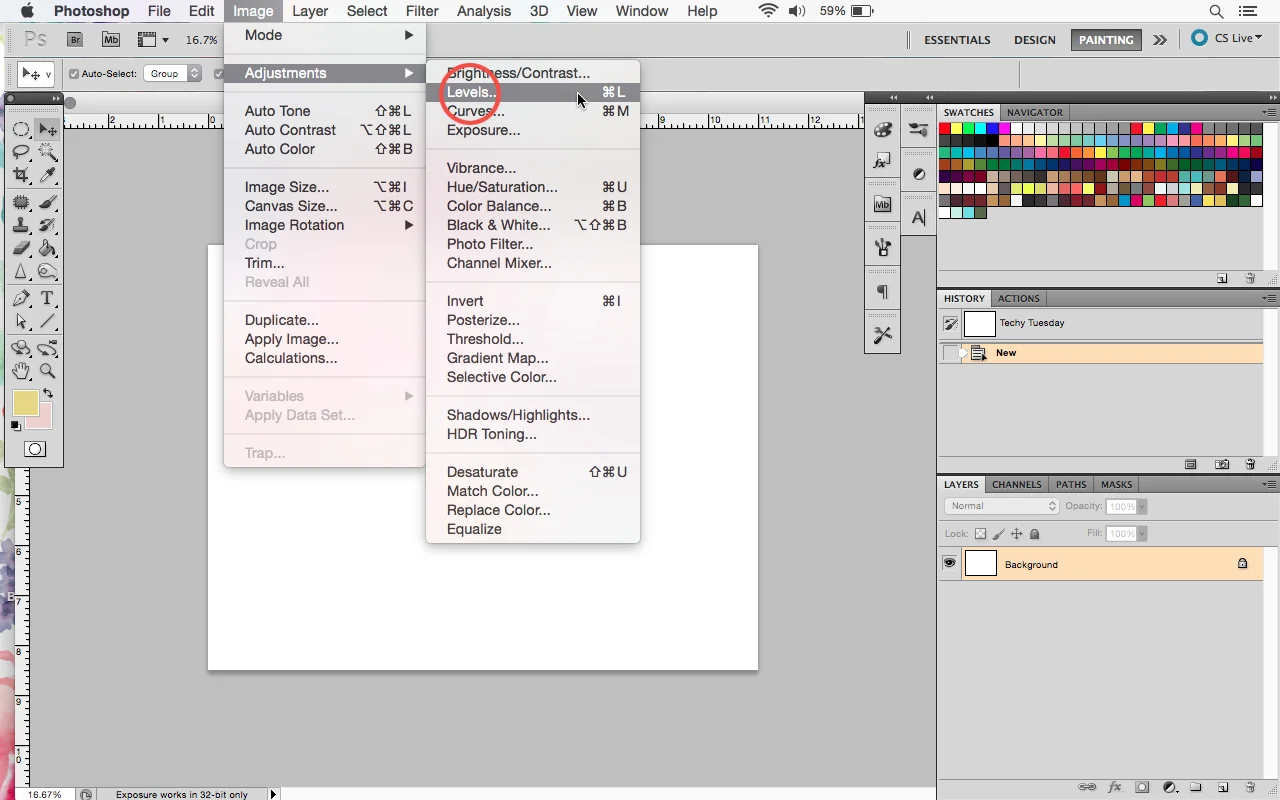1280x800 pixels.
Task: Choose Canvas Size menu item
Action: [x=325, y=206]
